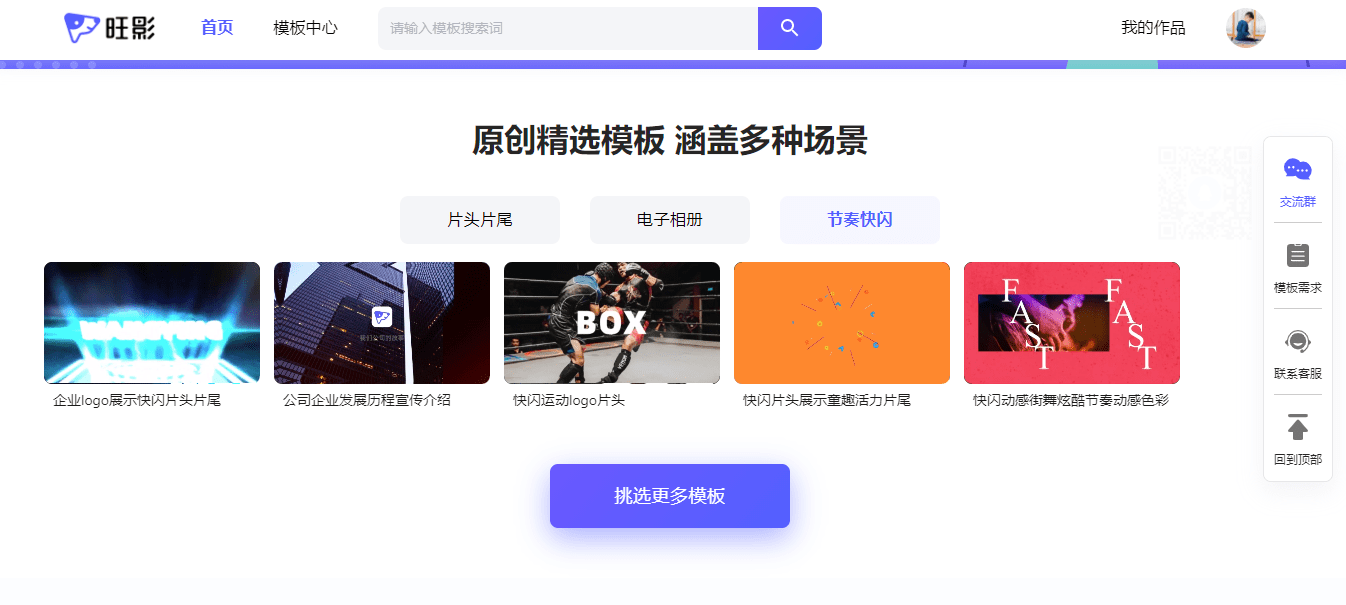Go to 首页 in navigation
The width and height of the screenshot is (1346, 605).
[x=217, y=28]
